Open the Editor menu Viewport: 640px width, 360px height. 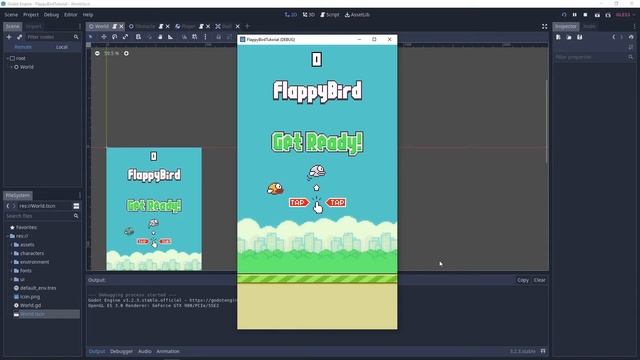point(70,15)
